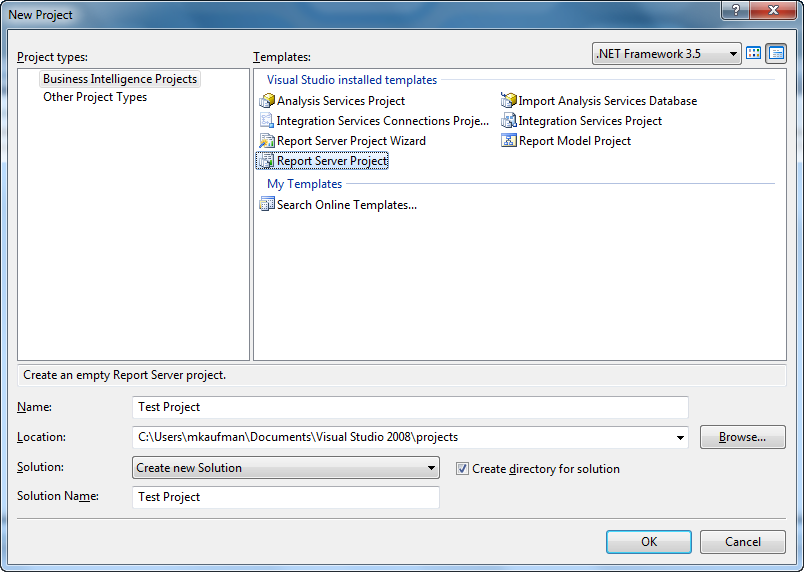Click the Report Server Project label

point(332,161)
